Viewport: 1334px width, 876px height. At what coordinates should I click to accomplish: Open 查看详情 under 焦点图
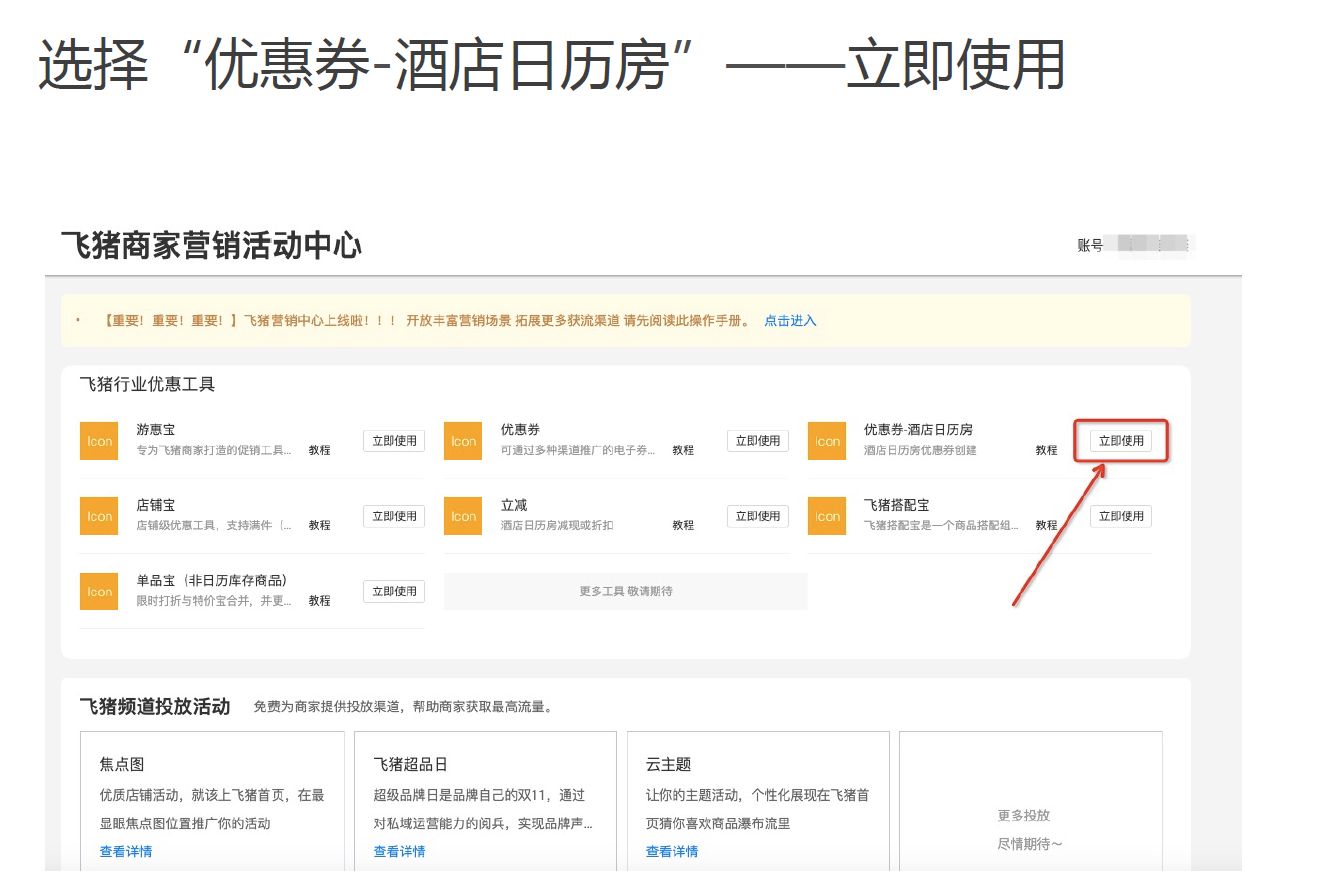tap(126, 852)
